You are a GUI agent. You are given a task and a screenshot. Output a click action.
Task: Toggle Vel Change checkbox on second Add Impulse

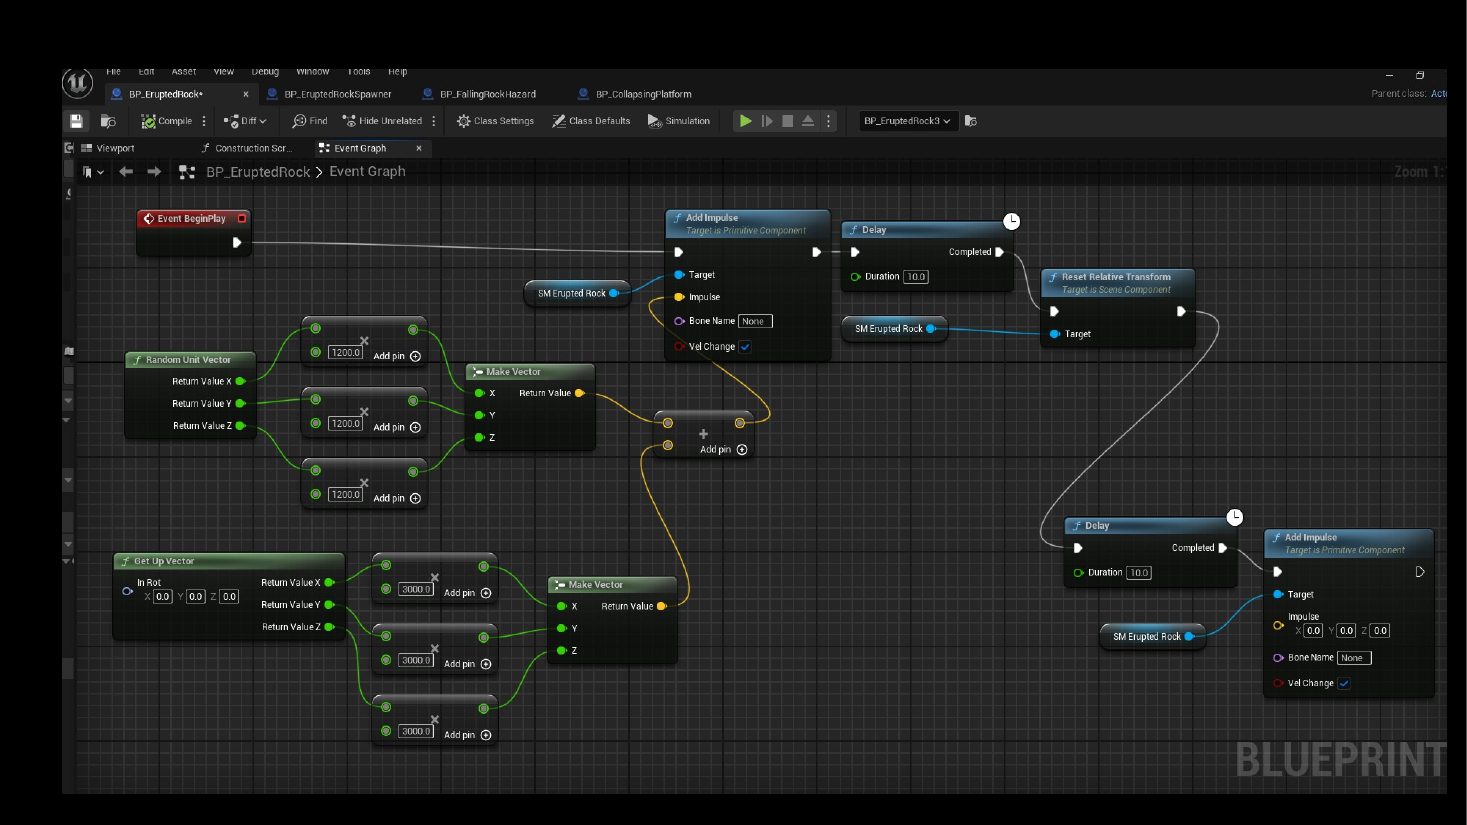[x=1344, y=684]
